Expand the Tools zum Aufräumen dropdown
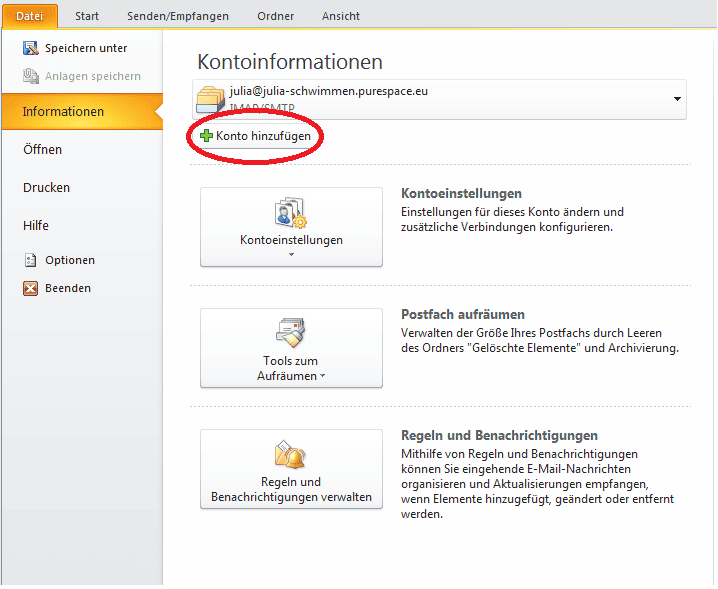718x589 pixels. coord(323,377)
